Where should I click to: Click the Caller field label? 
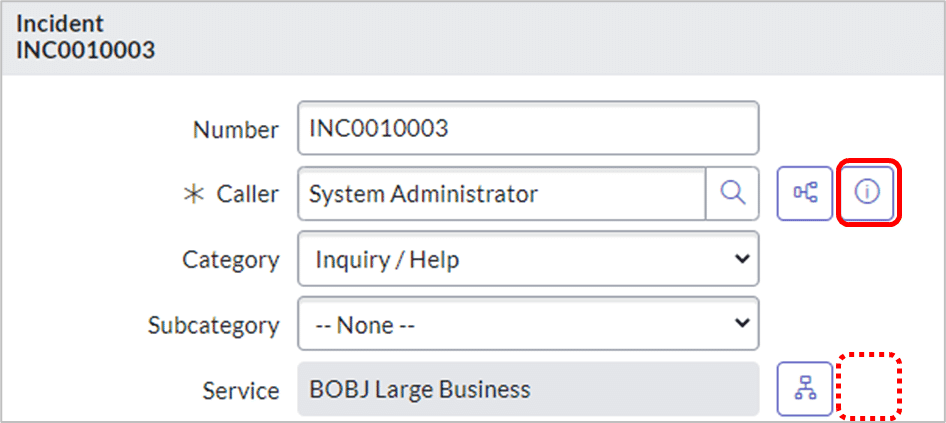coord(247,194)
